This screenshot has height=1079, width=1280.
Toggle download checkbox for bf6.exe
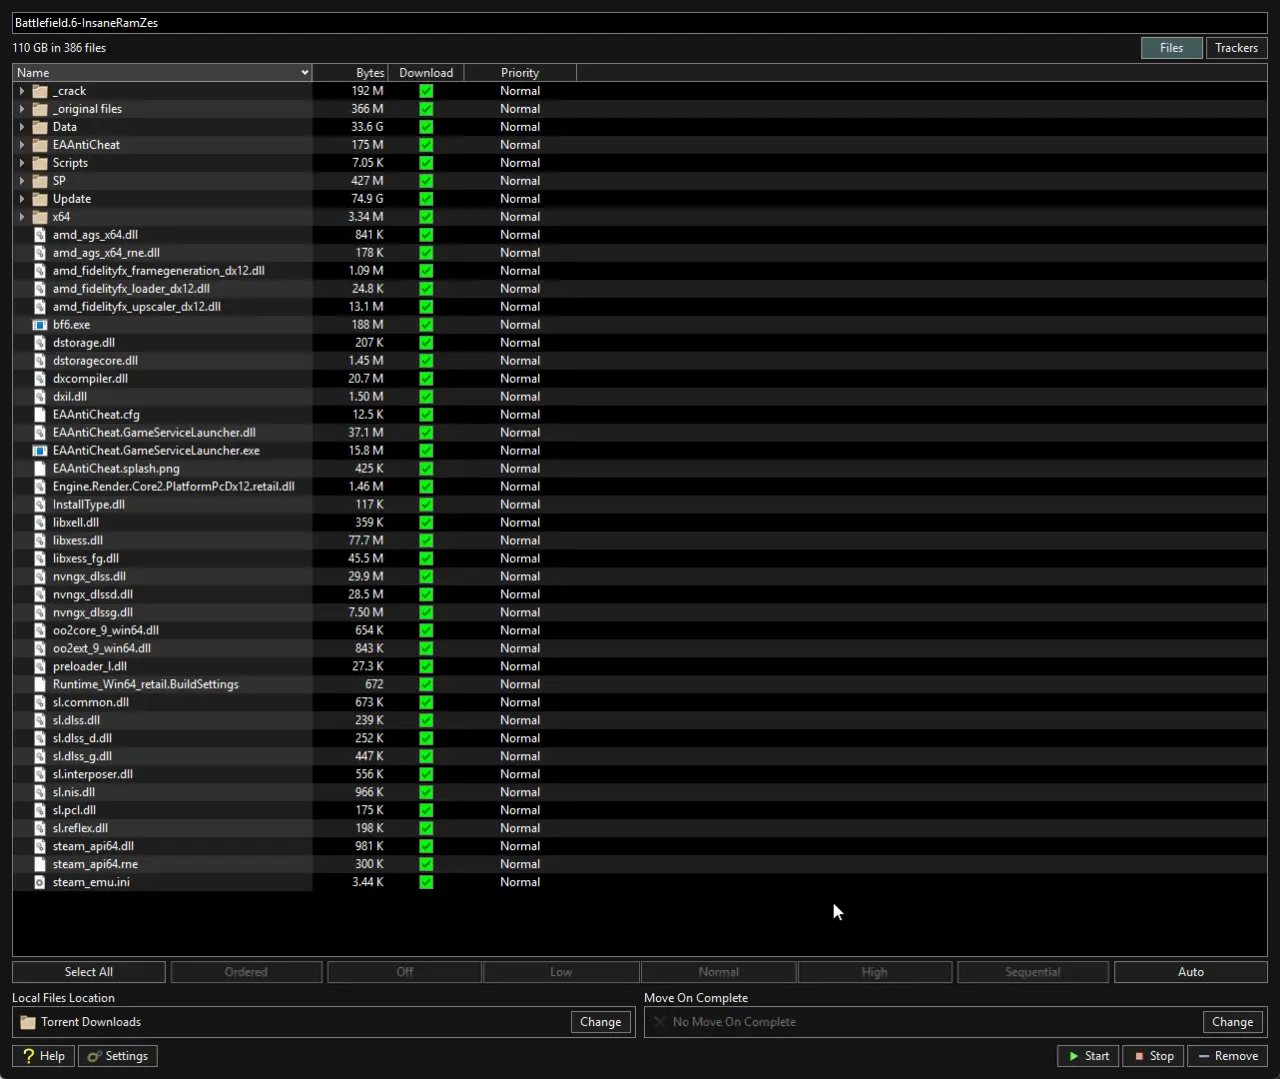click(x=426, y=325)
